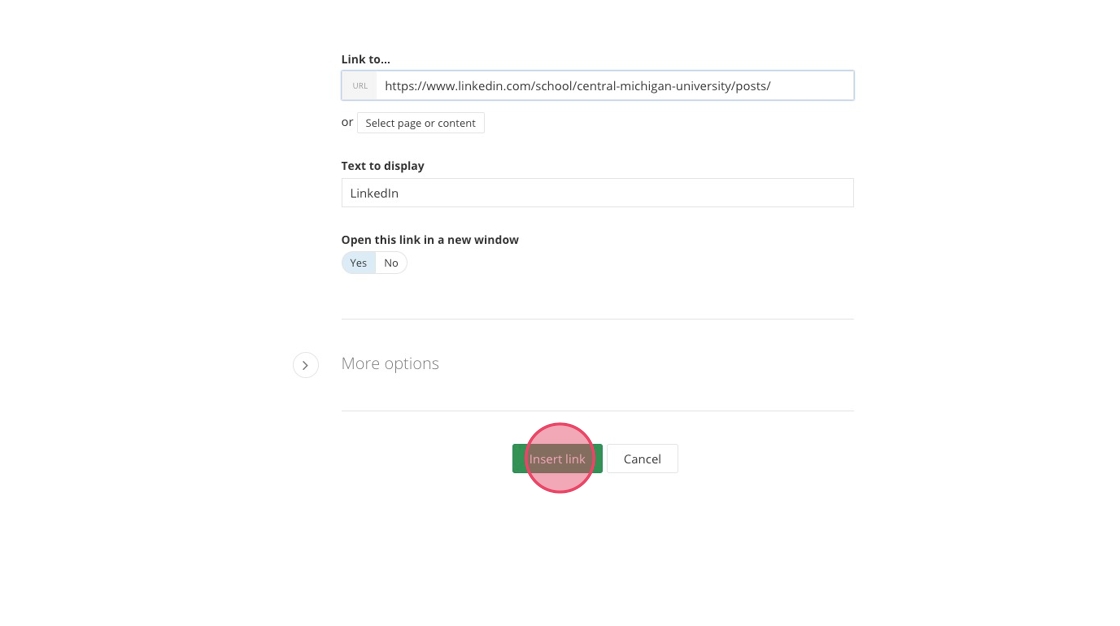The image size is (1120, 626).
Task: Place cursor in the LinkedIn display text
Action: (x=375, y=193)
